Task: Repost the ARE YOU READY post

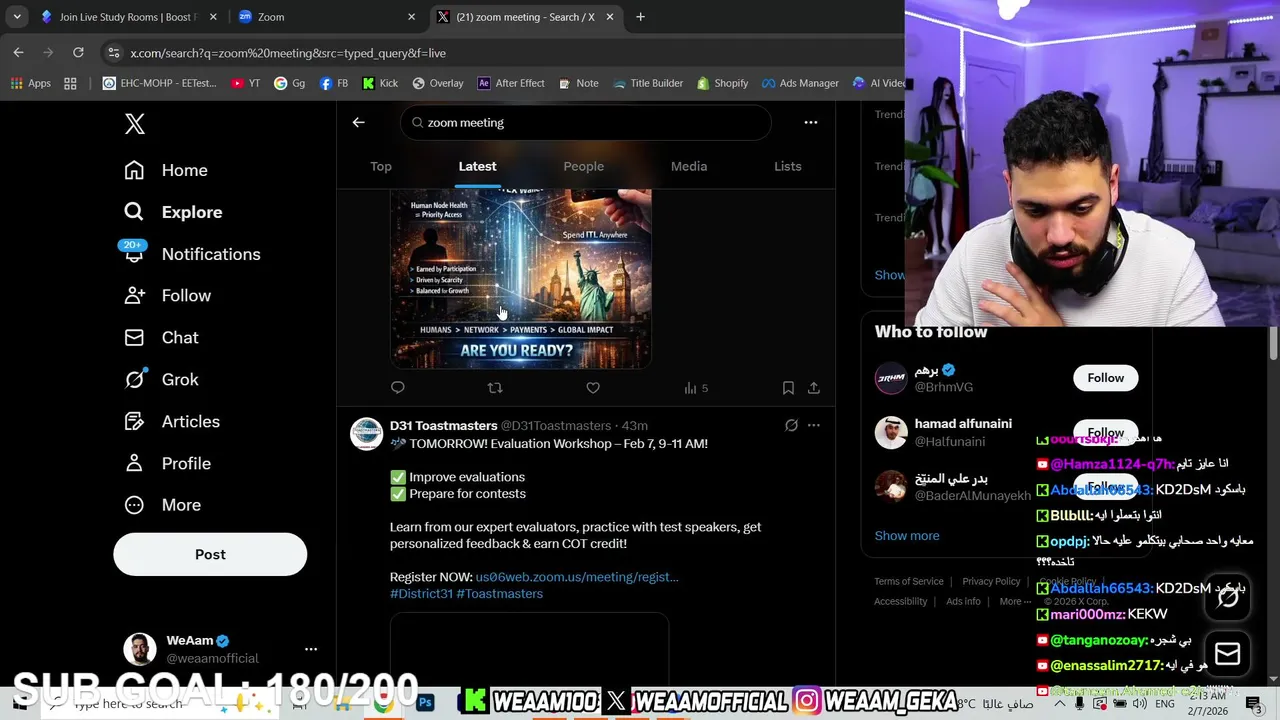Action: [x=495, y=388]
